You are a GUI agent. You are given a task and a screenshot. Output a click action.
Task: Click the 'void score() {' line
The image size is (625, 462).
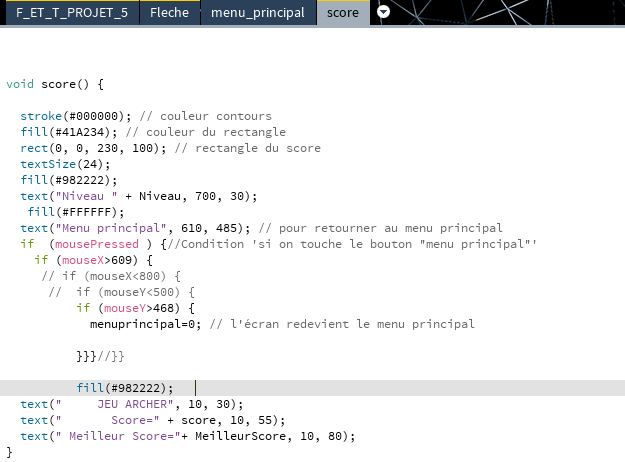coord(55,84)
